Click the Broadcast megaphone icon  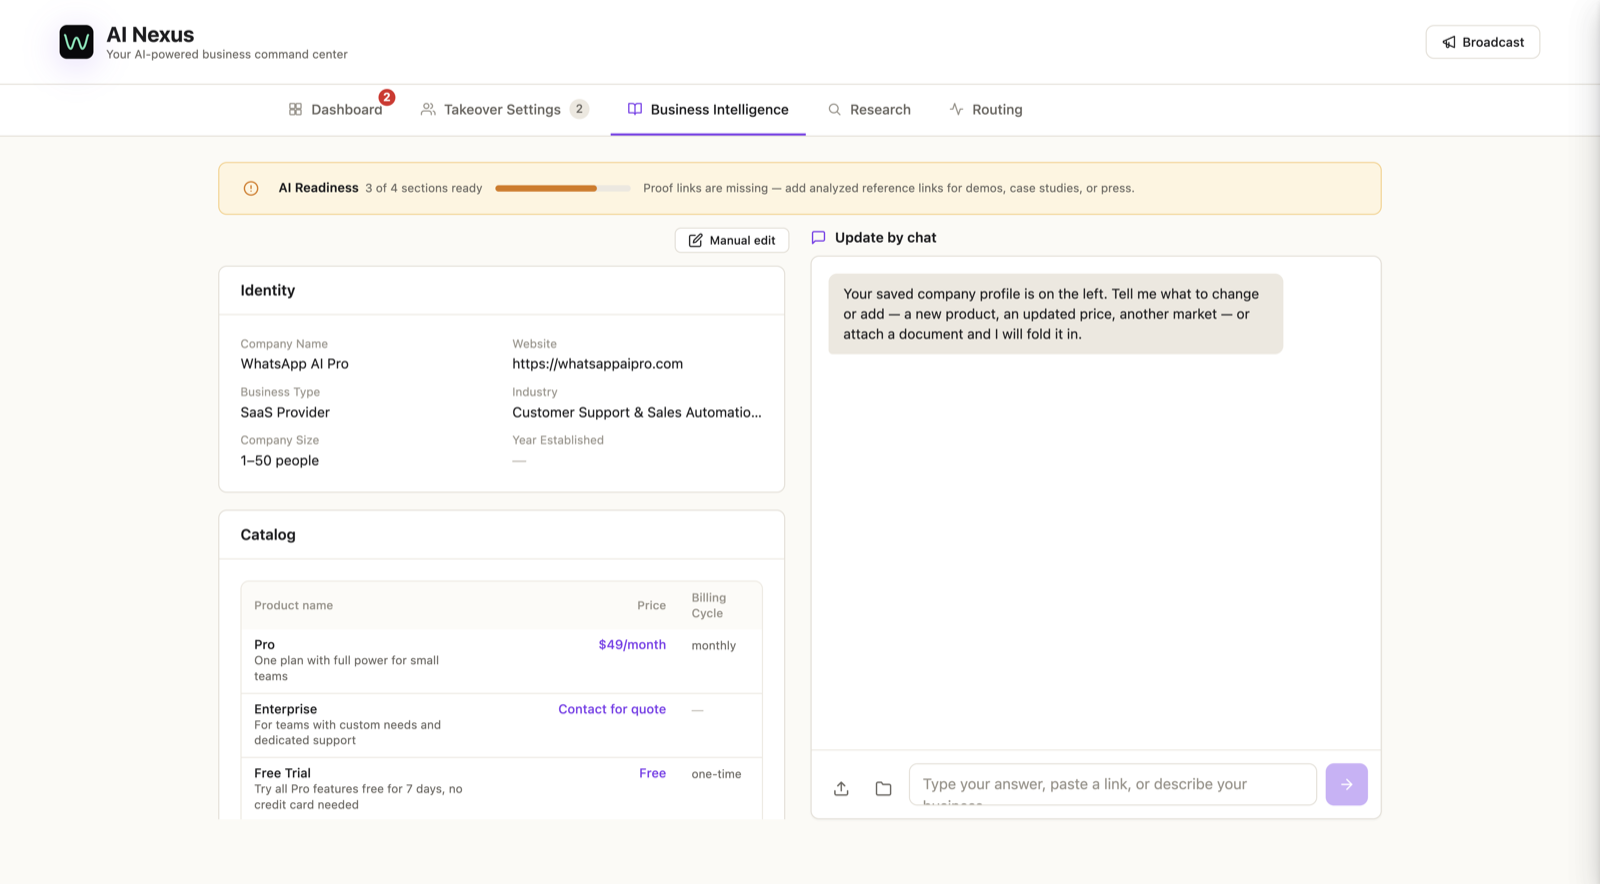(x=1449, y=42)
